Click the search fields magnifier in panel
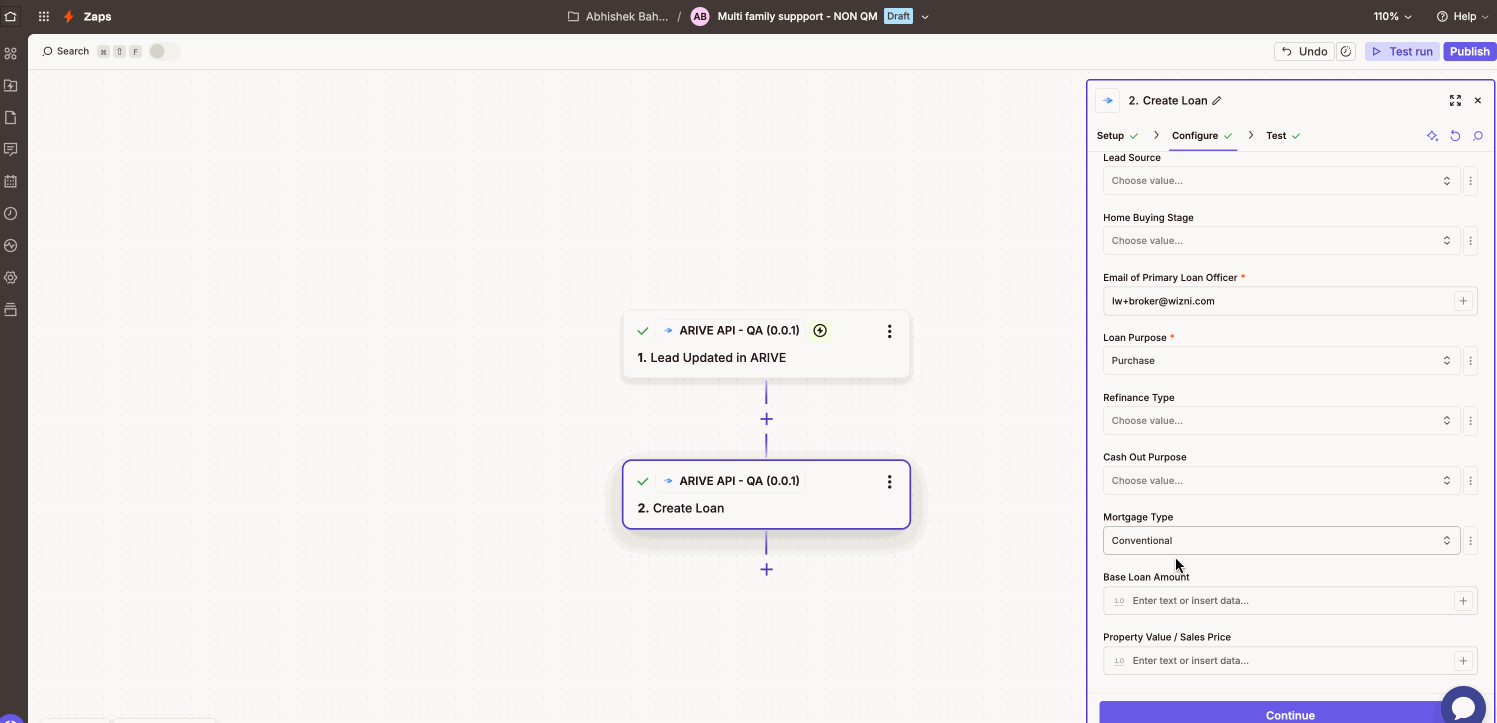 [x=1478, y=136]
